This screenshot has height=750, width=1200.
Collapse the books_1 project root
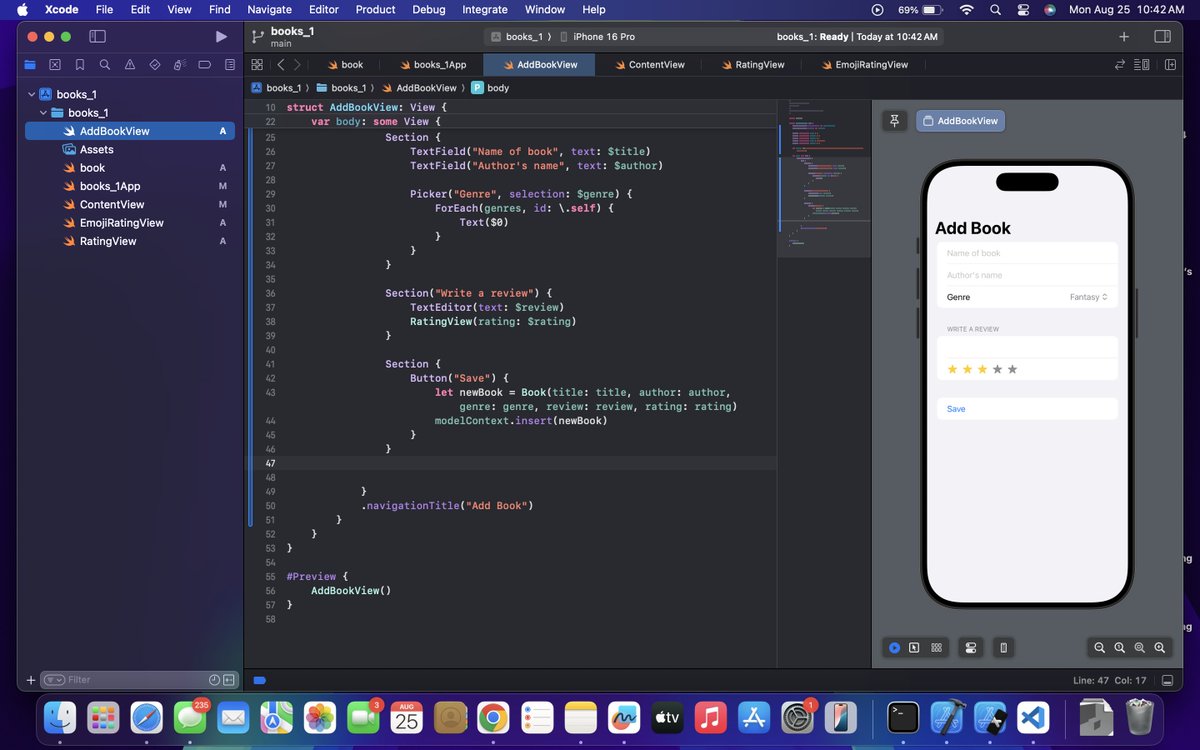coord(31,94)
